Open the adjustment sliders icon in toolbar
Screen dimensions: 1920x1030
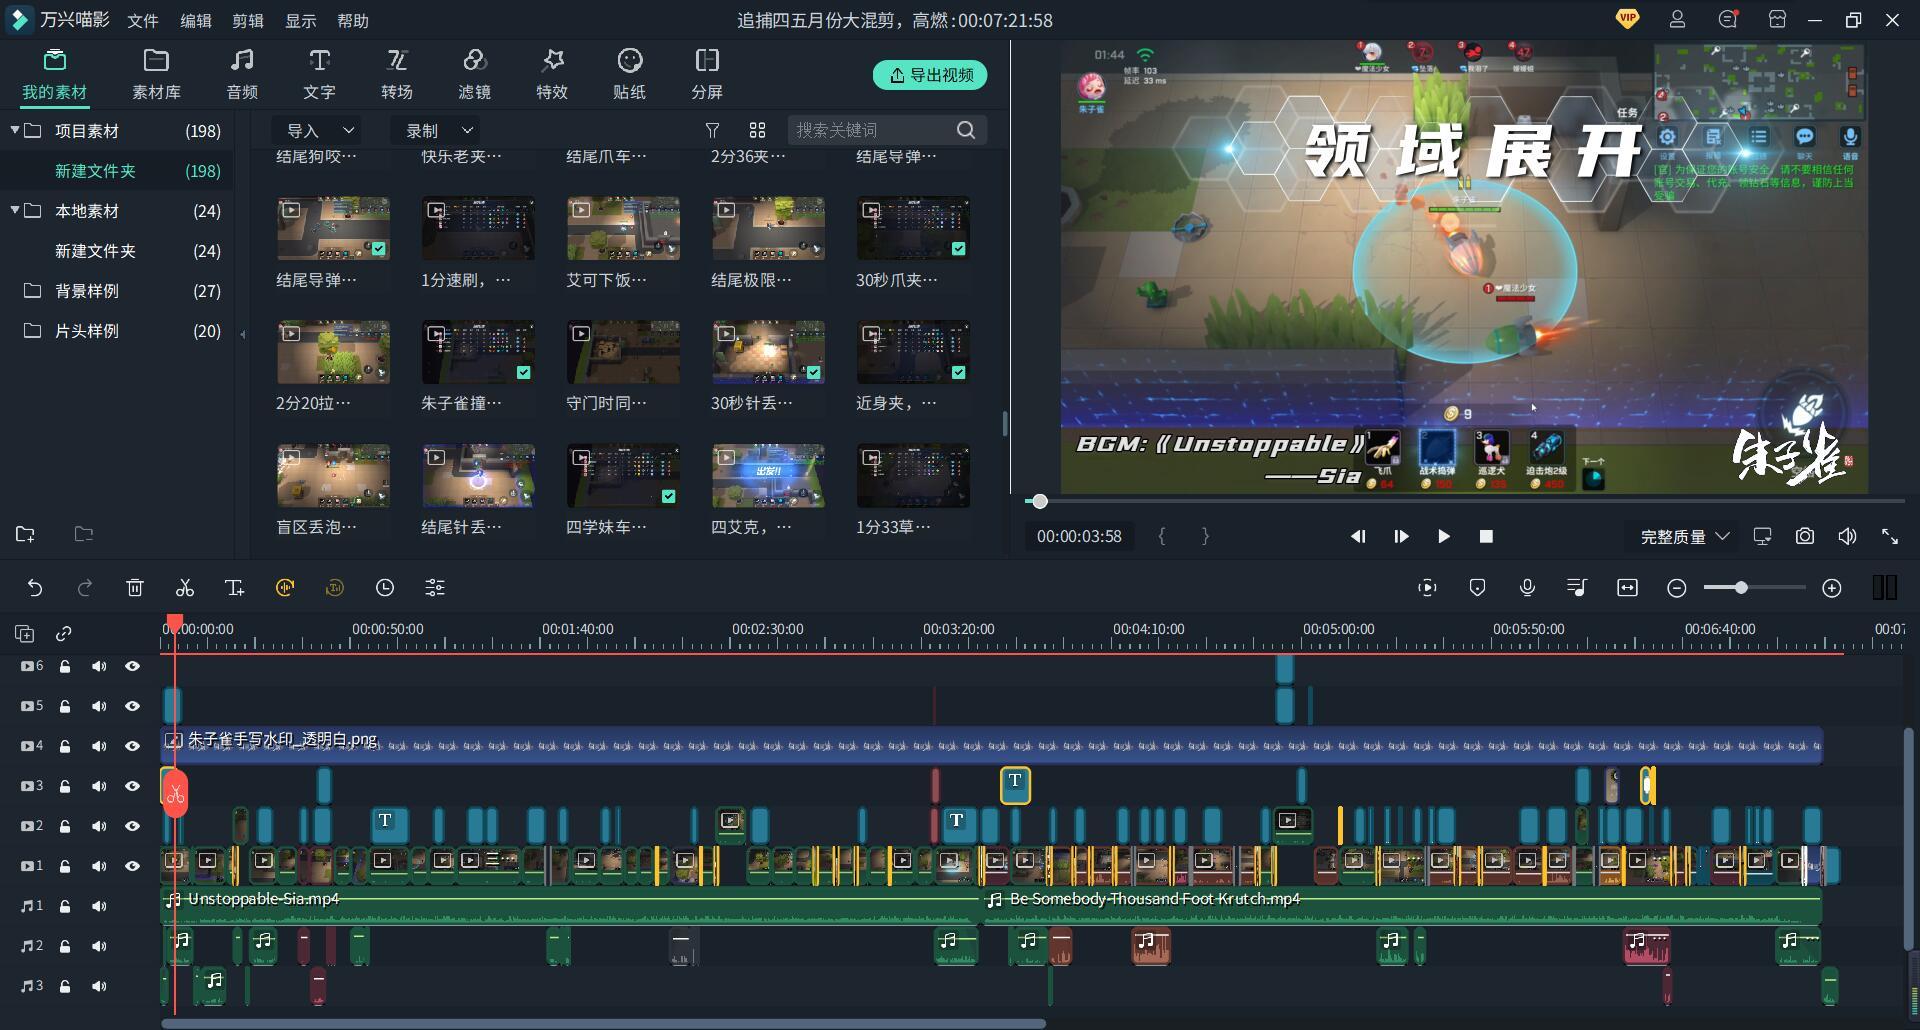point(435,588)
